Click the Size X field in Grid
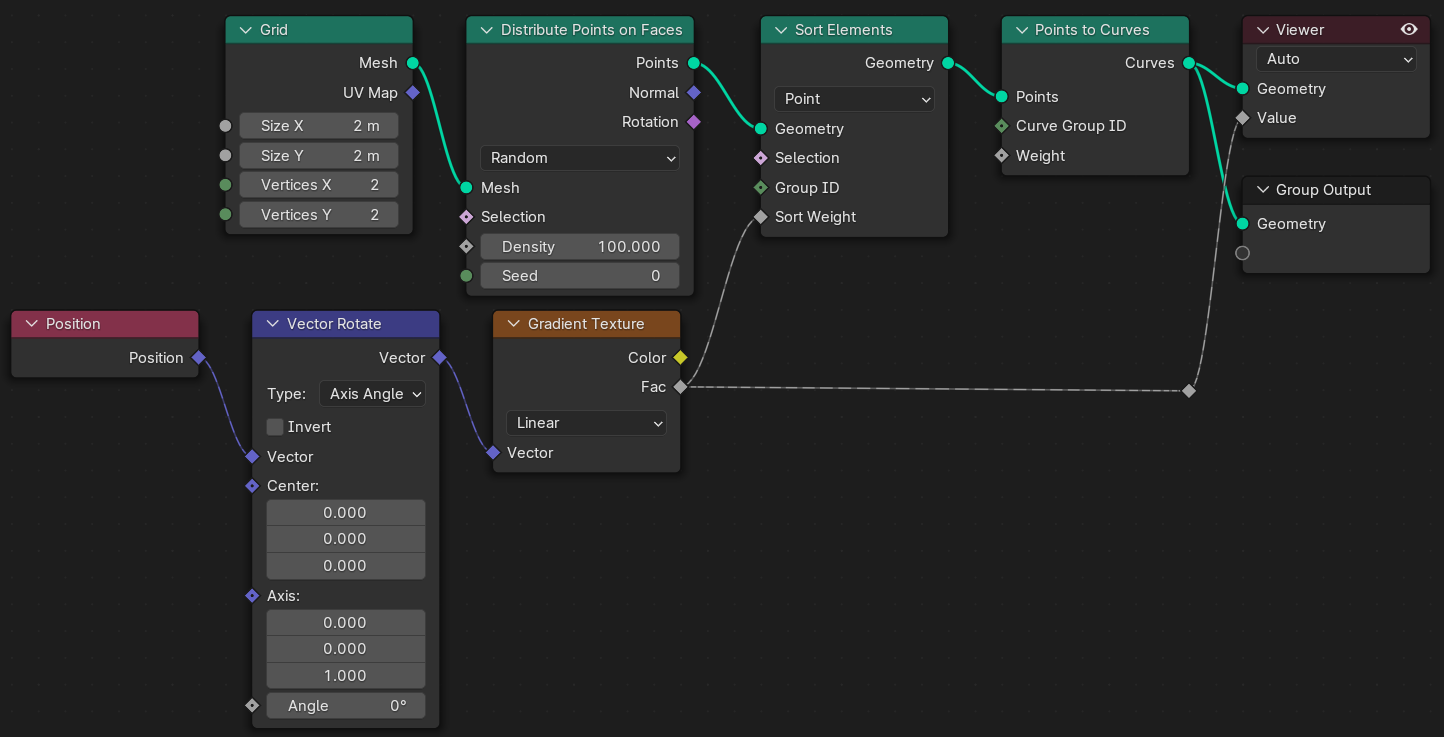This screenshot has height=737, width=1444. 318,126
